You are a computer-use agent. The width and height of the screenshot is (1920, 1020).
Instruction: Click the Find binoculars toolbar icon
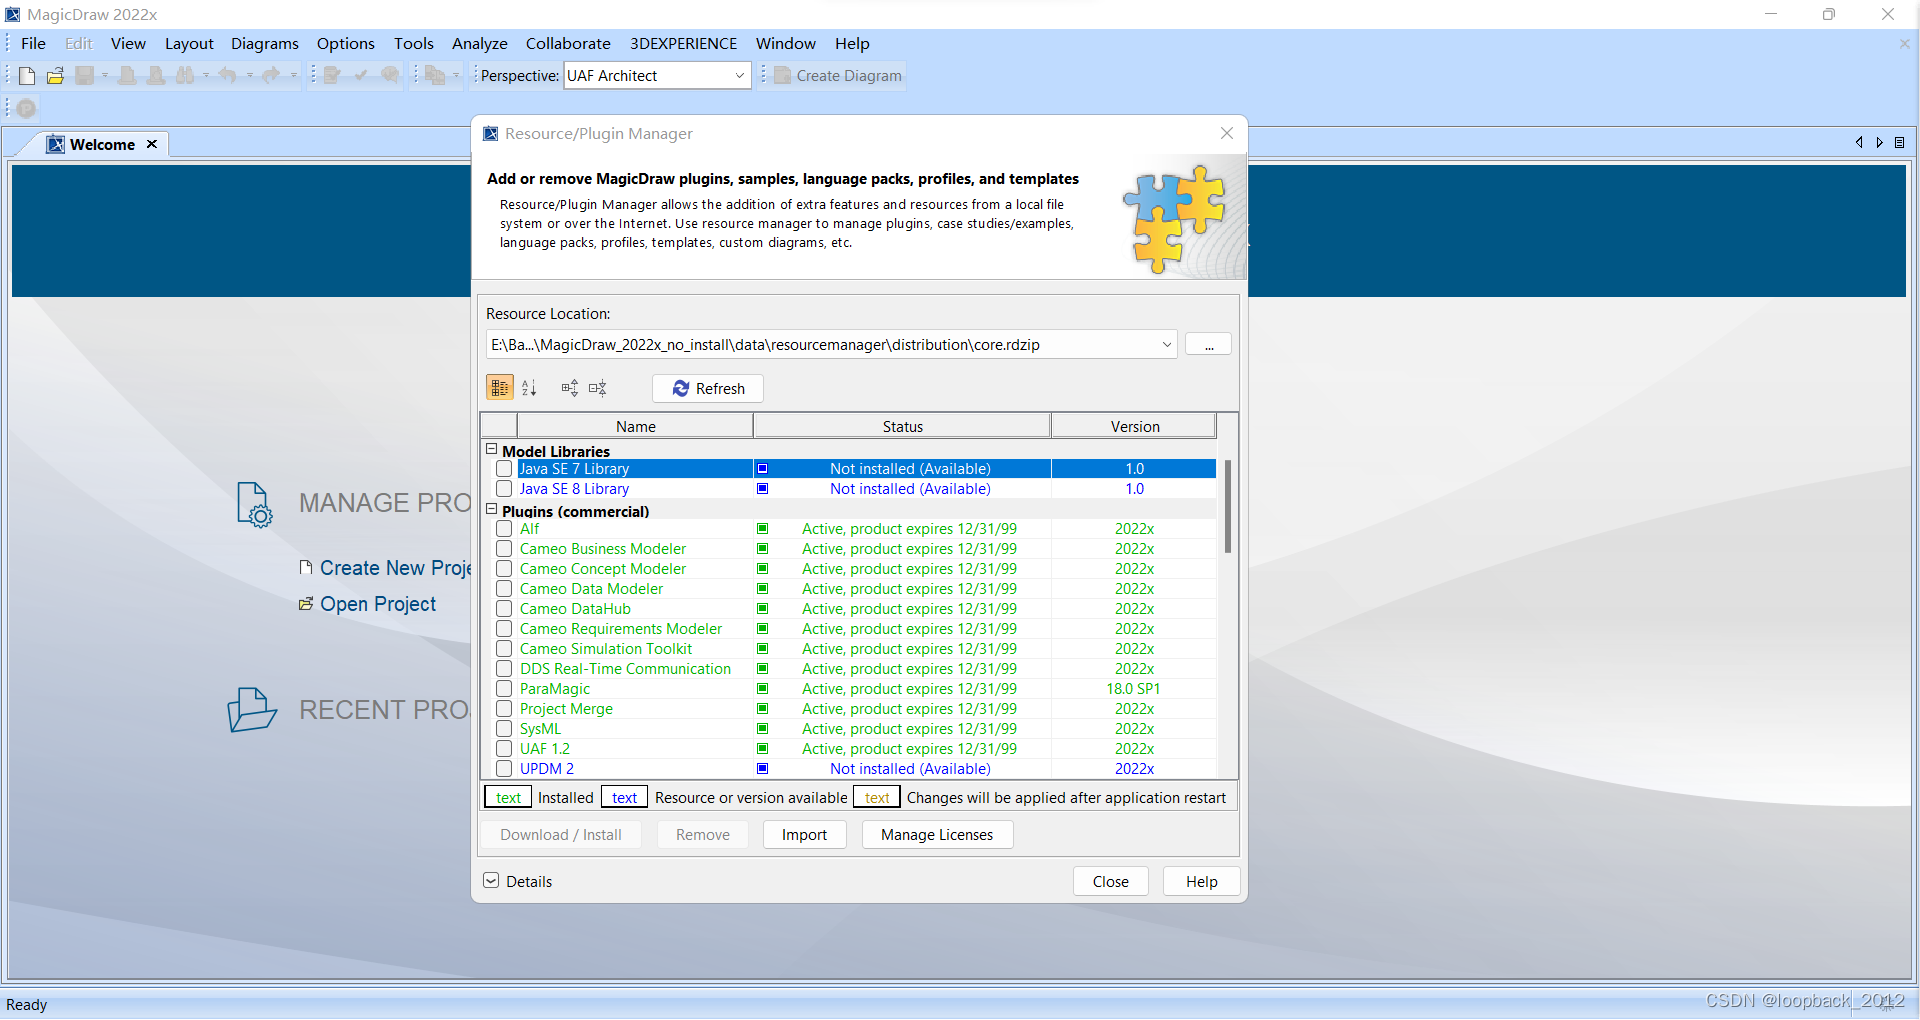[x=185, y=76]
